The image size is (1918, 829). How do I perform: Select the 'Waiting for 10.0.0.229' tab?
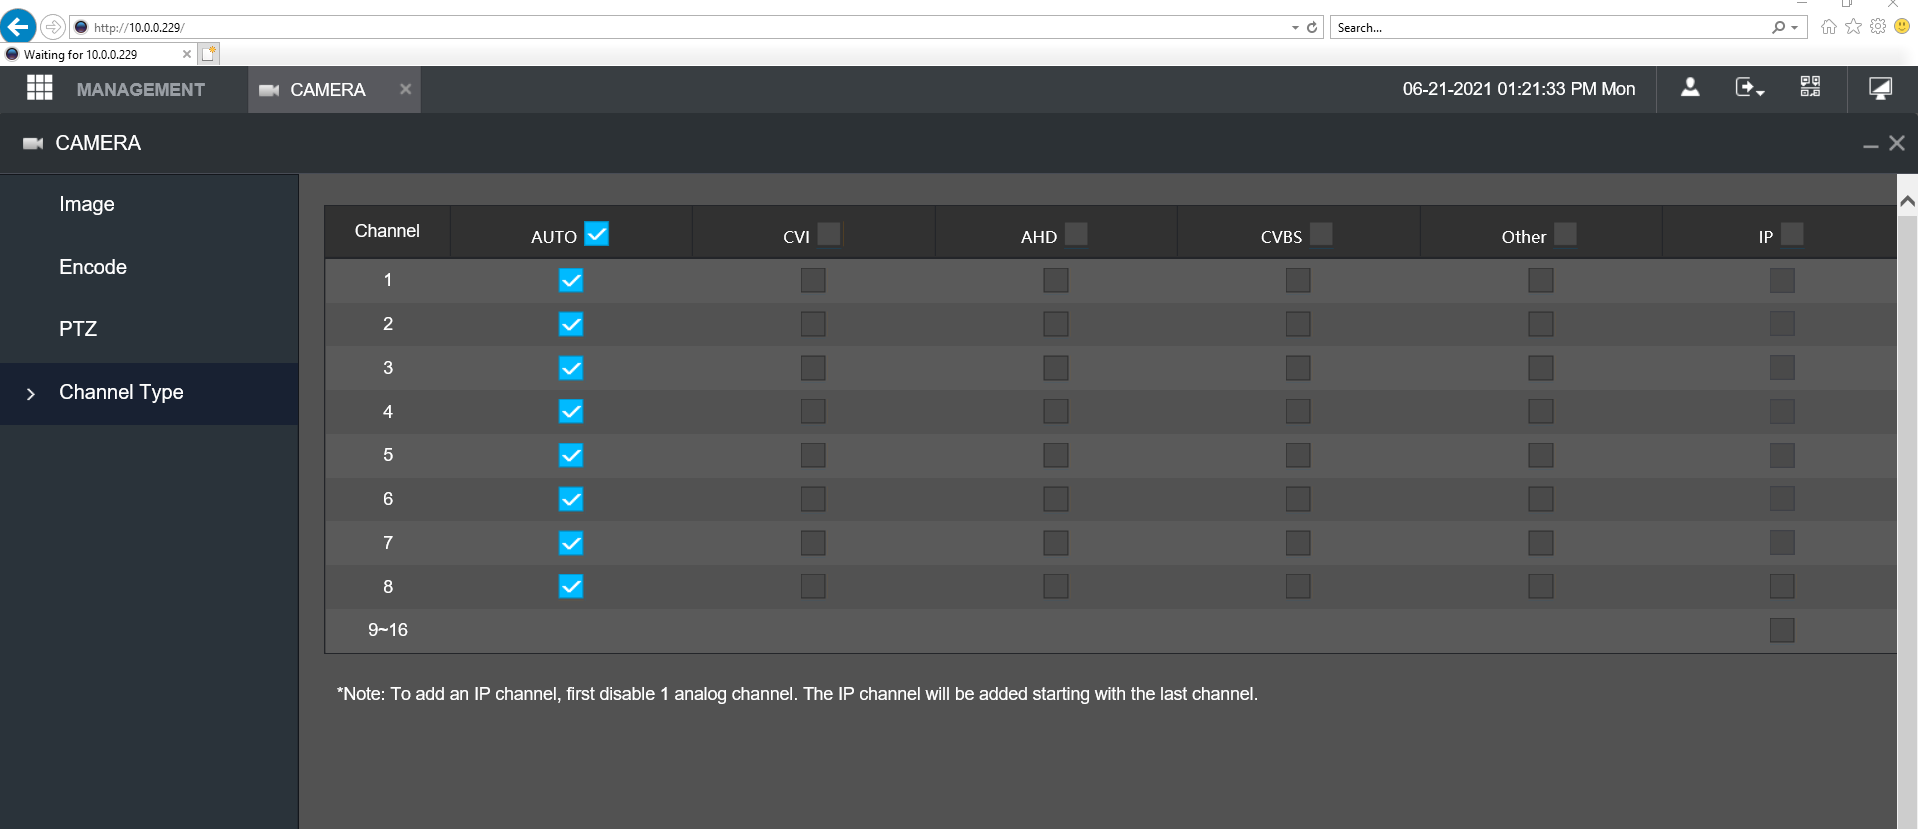pyautogui.click(x=97, y=54)
